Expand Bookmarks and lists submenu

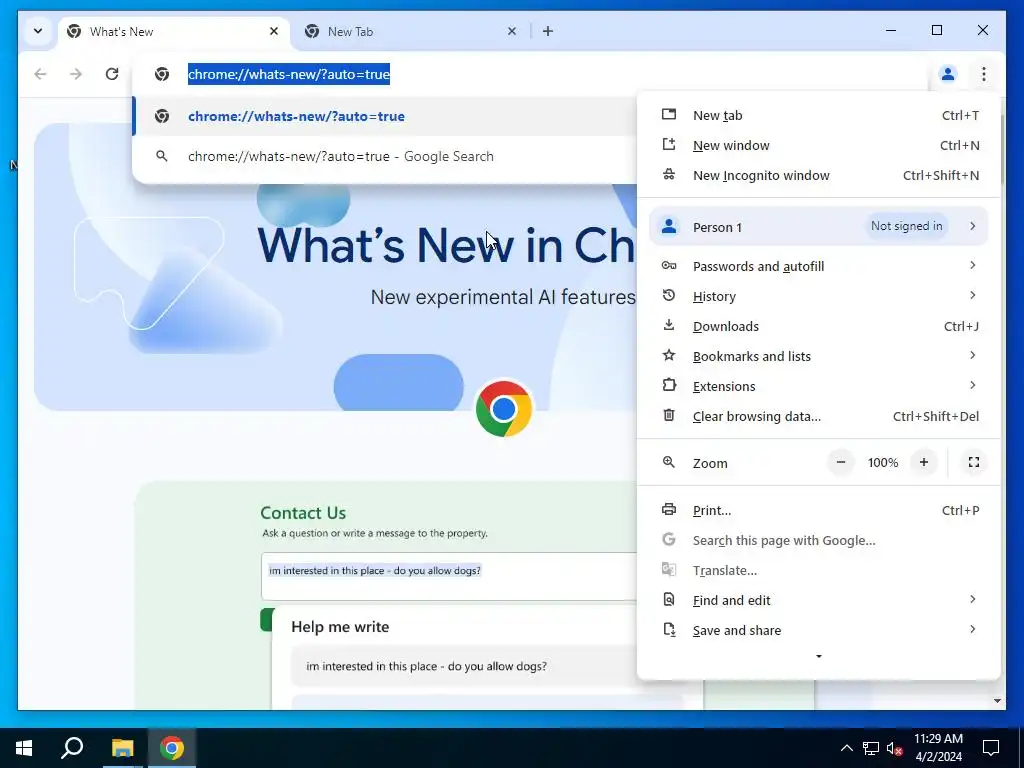coord(819,356)
